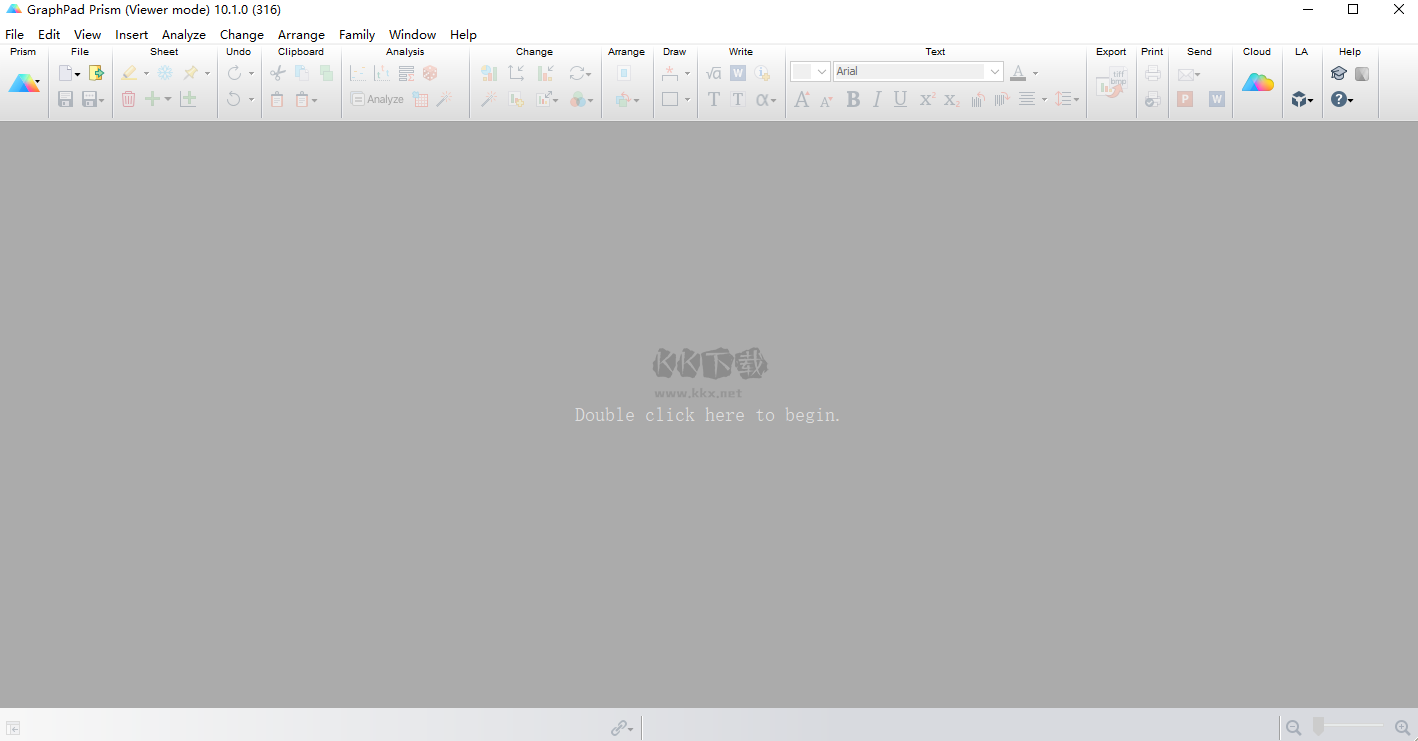Viewport: 1418px width, 741px height.
Task: Click the Save file icon
Action: tap(65, 99)
